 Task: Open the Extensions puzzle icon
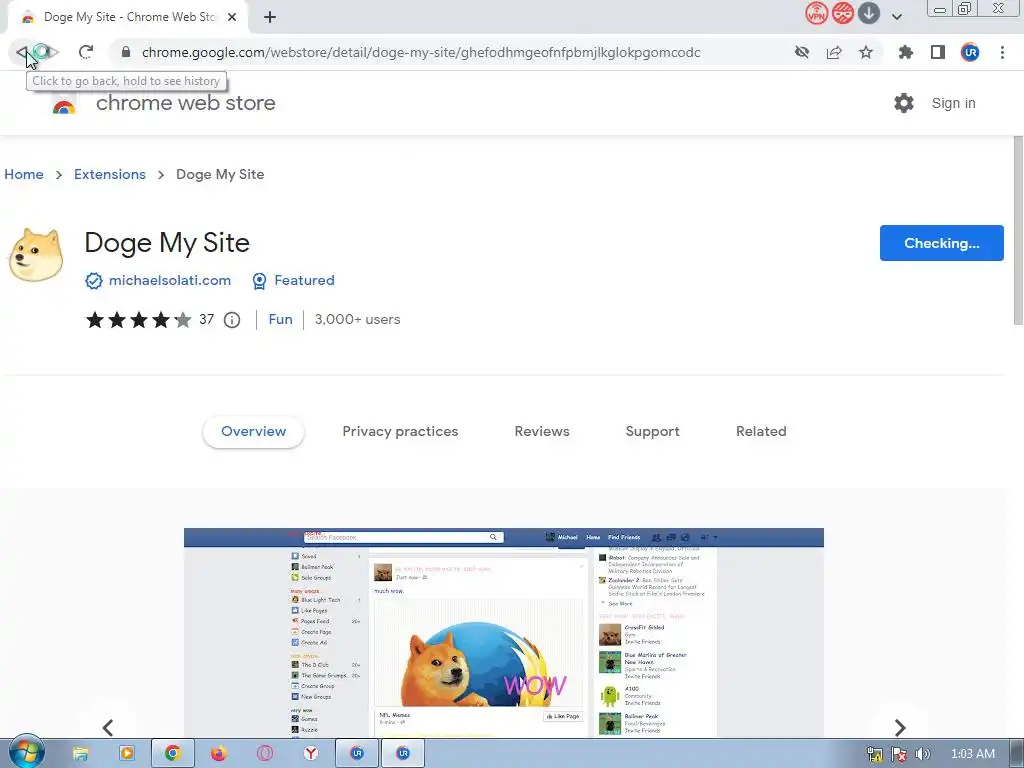point(906,52)
